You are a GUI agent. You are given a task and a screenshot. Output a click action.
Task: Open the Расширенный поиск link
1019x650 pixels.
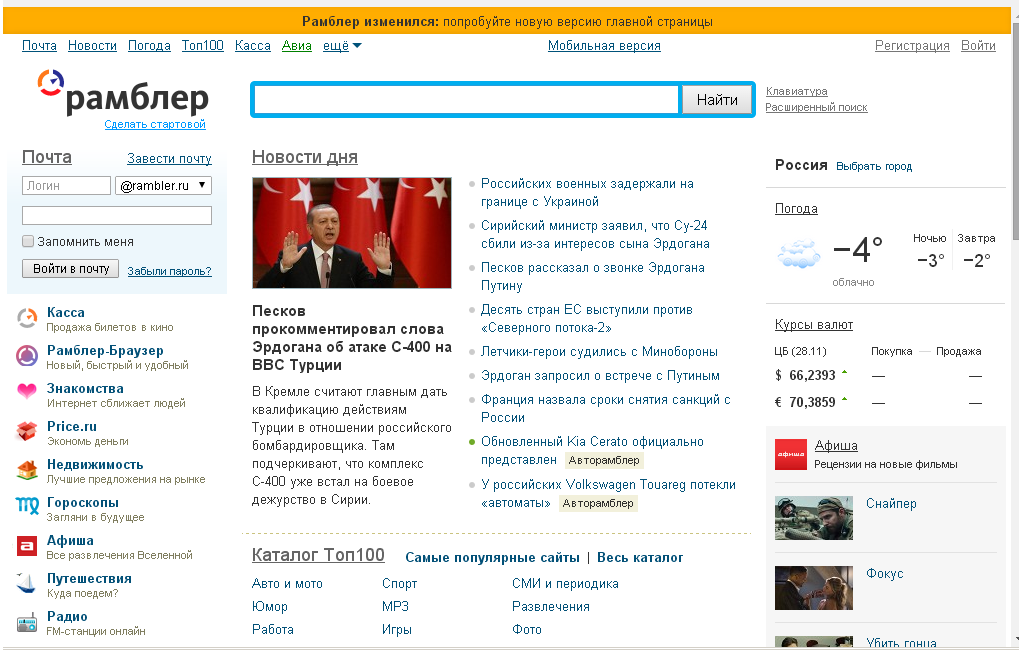pyautogui.click(x=816, y=107)
